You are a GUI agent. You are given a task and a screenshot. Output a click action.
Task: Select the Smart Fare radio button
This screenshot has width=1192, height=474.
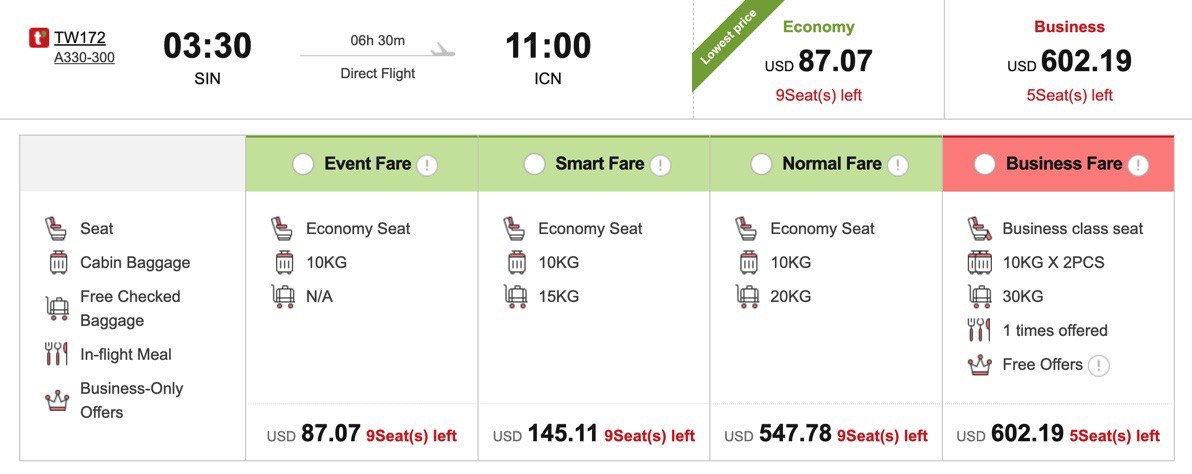[x=535, y=164]
